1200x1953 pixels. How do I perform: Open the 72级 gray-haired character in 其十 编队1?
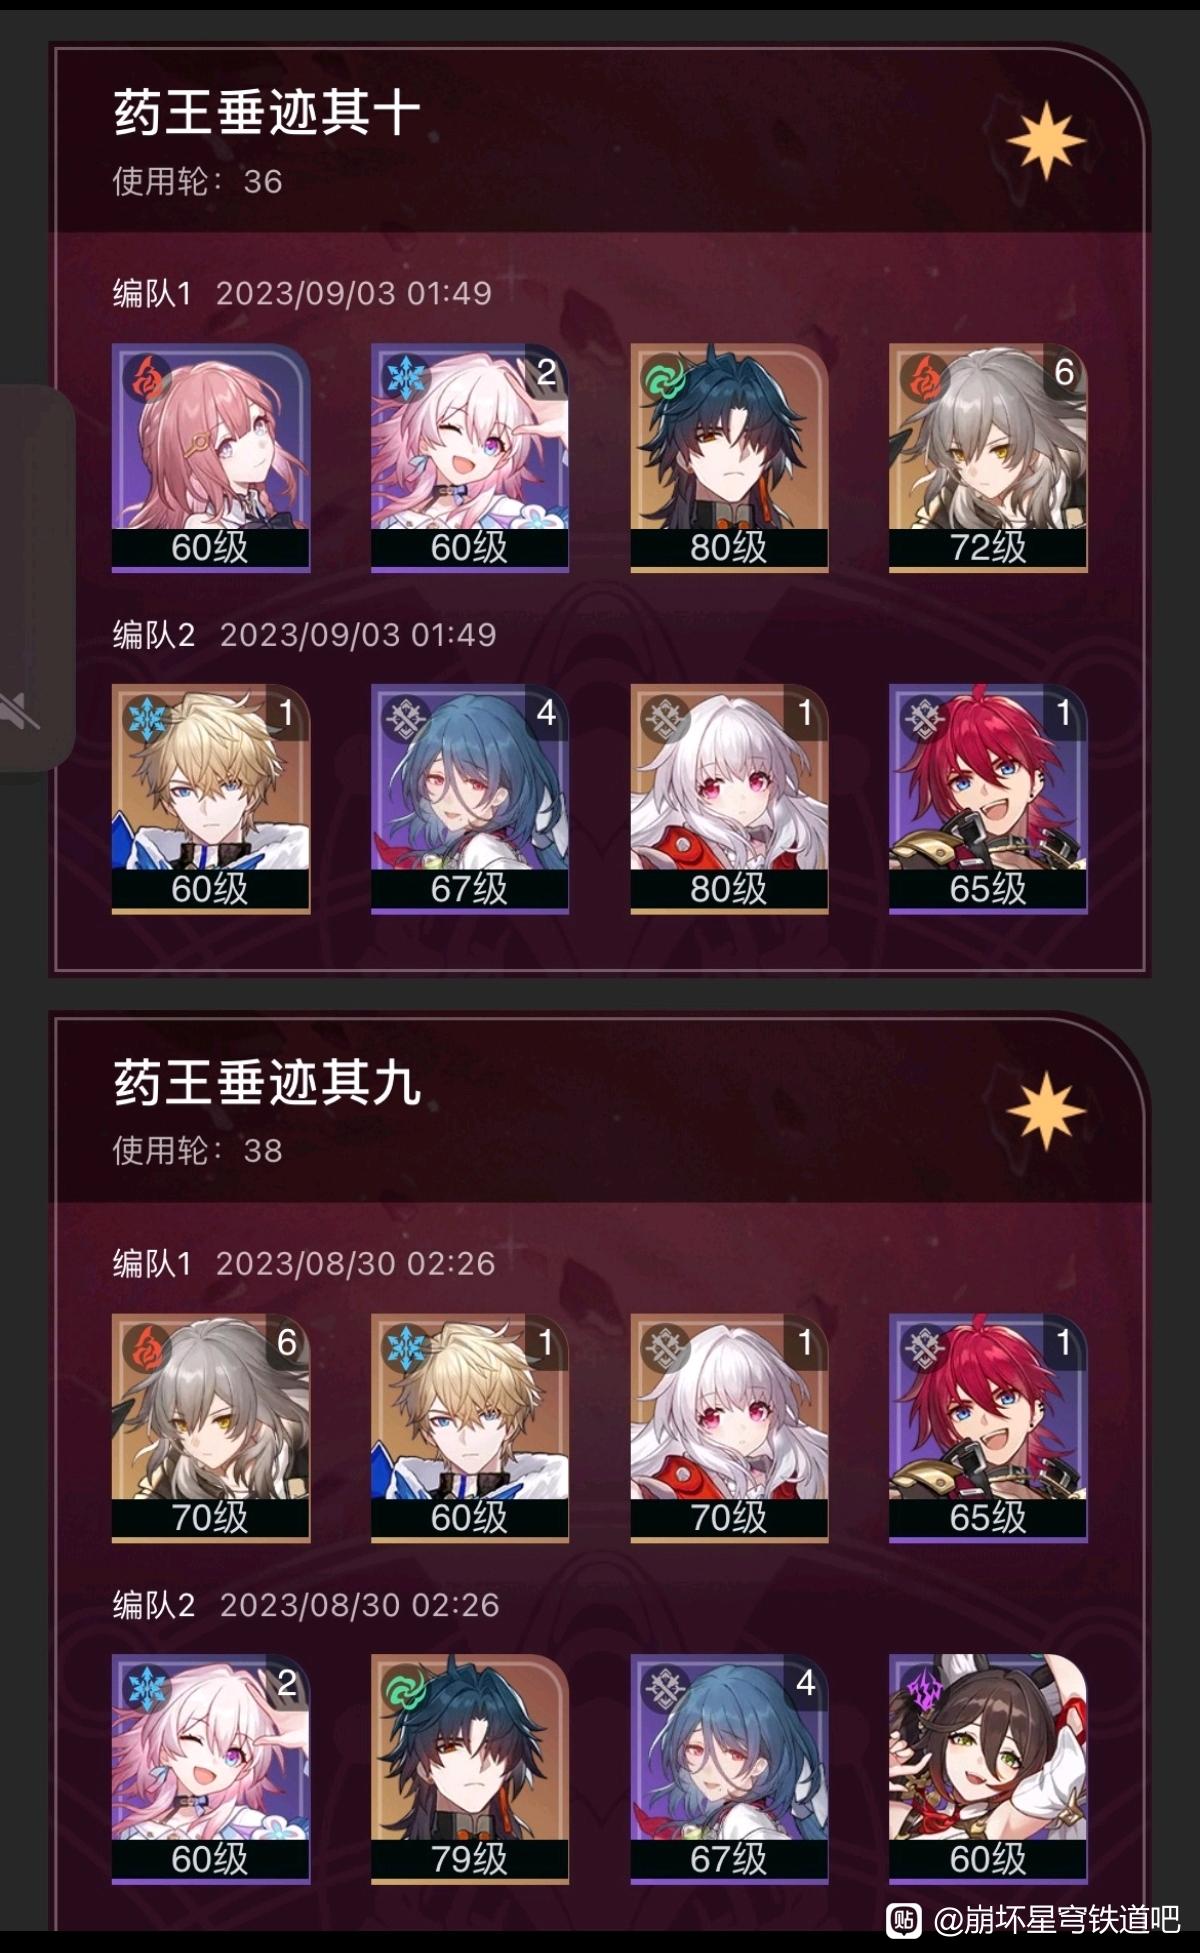click(988, 458)
